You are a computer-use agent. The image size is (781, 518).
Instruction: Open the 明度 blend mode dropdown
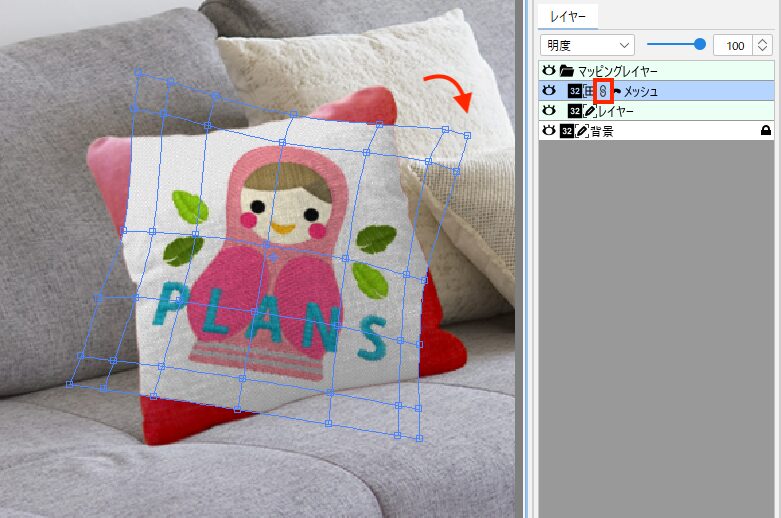[x=587, y=45]
